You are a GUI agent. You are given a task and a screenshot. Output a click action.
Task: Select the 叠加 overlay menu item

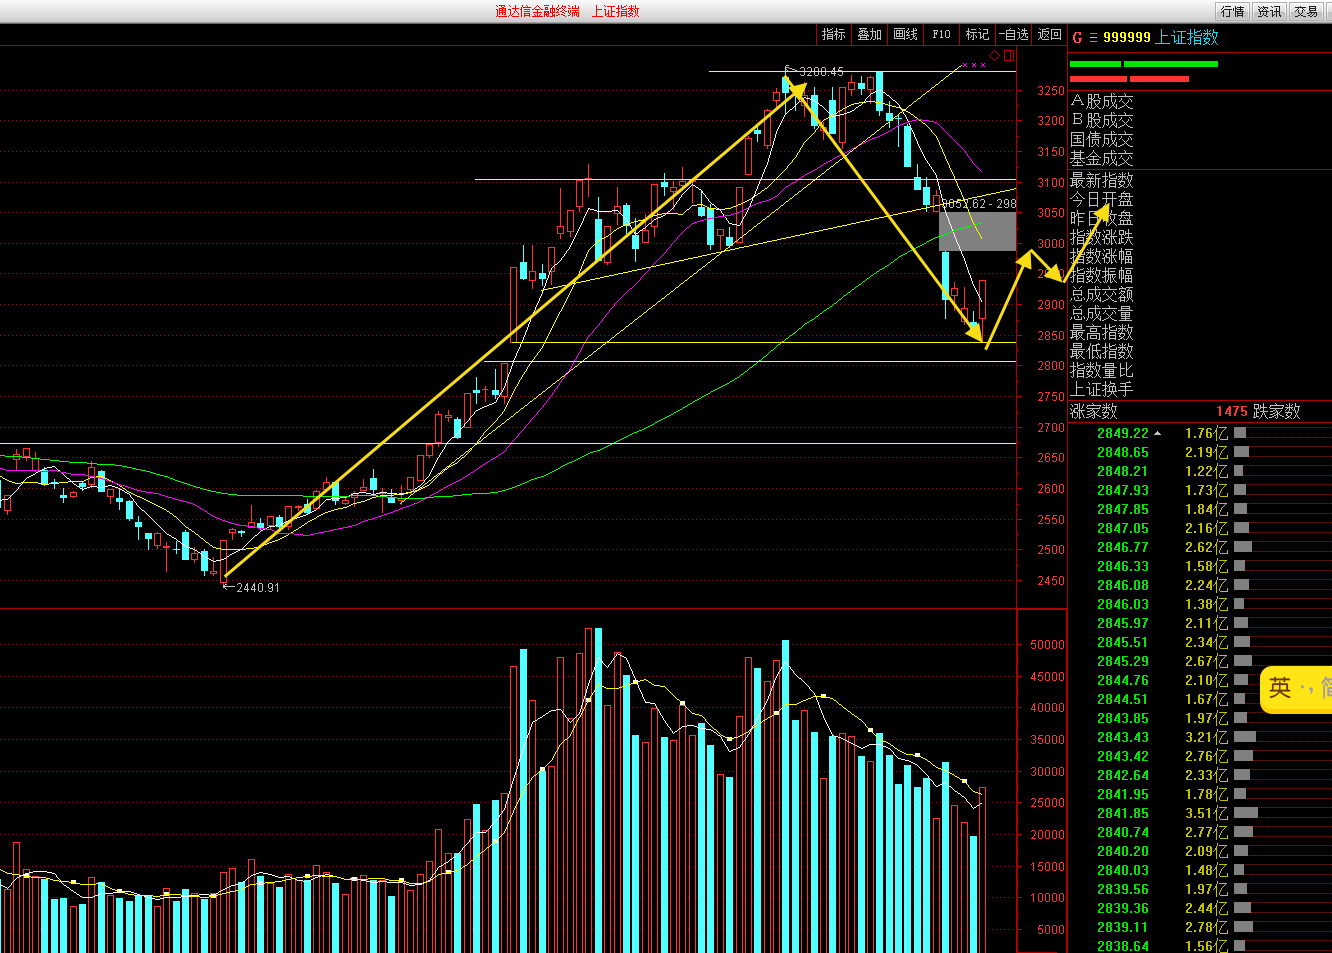(x=869, y=34)
